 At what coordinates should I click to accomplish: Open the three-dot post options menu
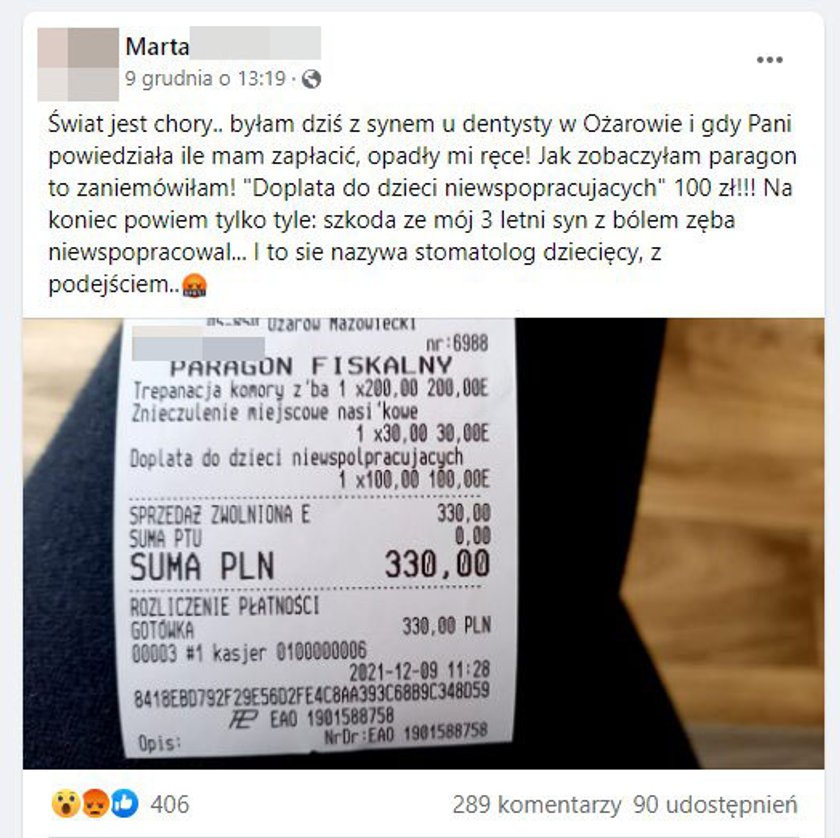pos(769,59)
